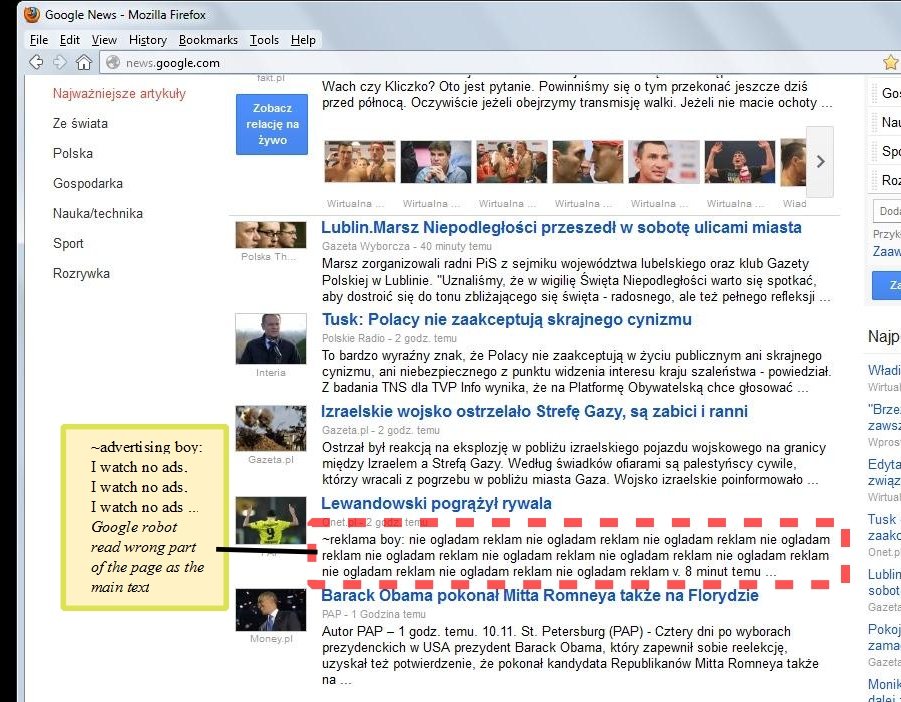Click the site globe icon in address bar

click(x=113, y=62)
